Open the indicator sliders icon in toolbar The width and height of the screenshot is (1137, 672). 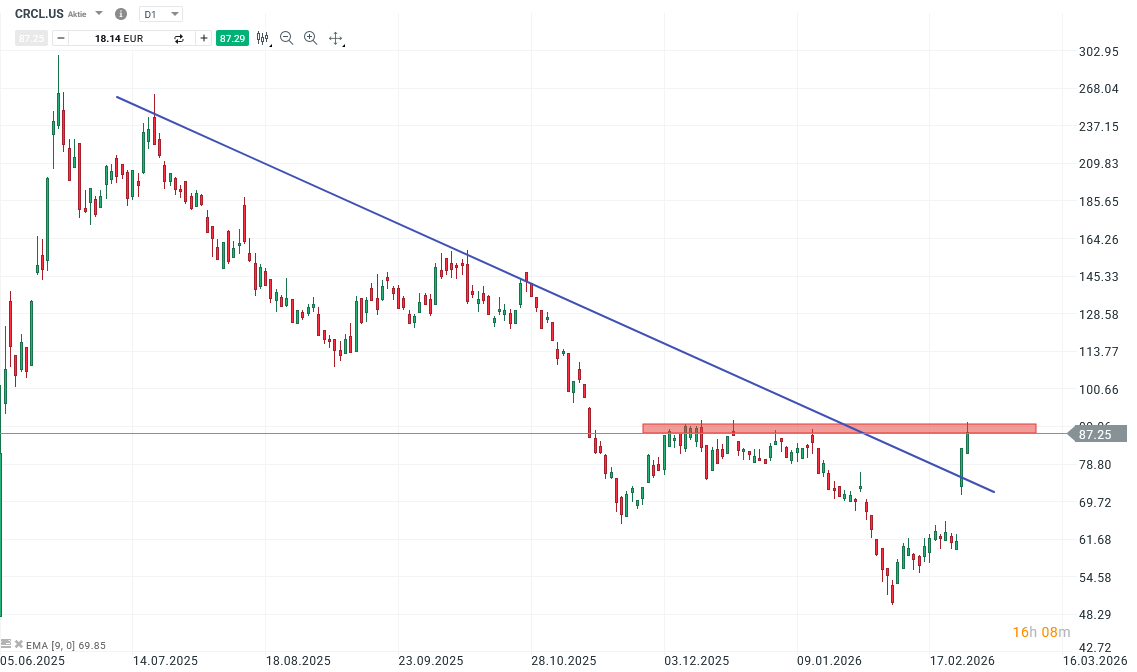click(262, 38)
